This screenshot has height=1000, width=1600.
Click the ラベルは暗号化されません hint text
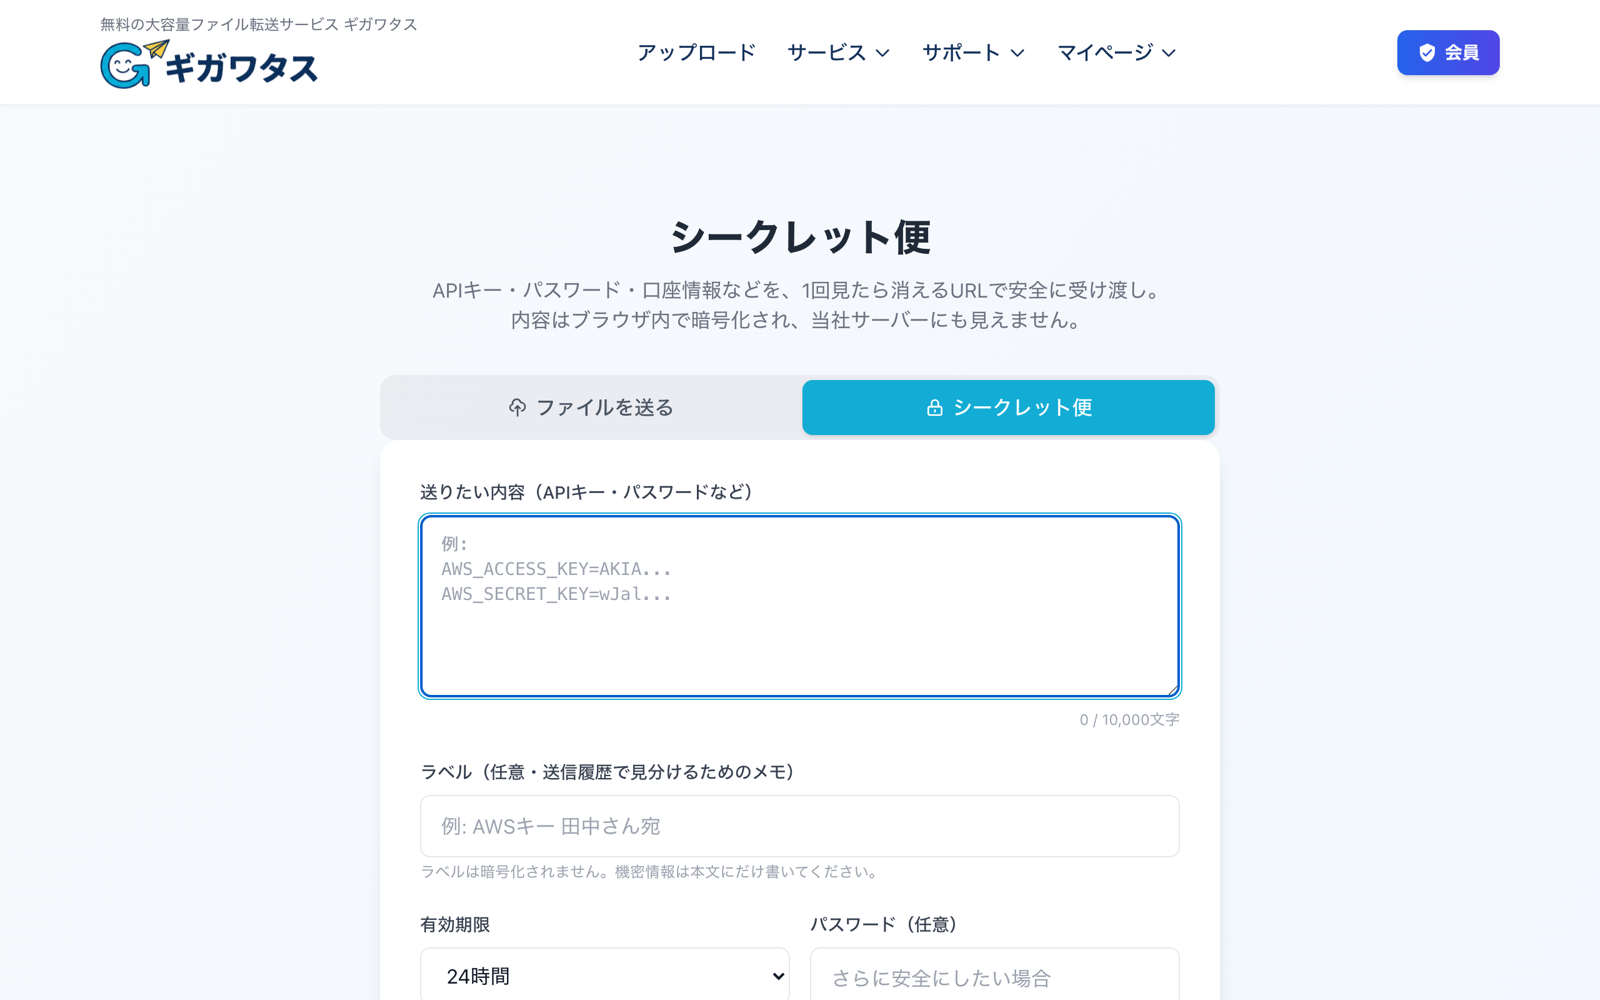[651, 872]
